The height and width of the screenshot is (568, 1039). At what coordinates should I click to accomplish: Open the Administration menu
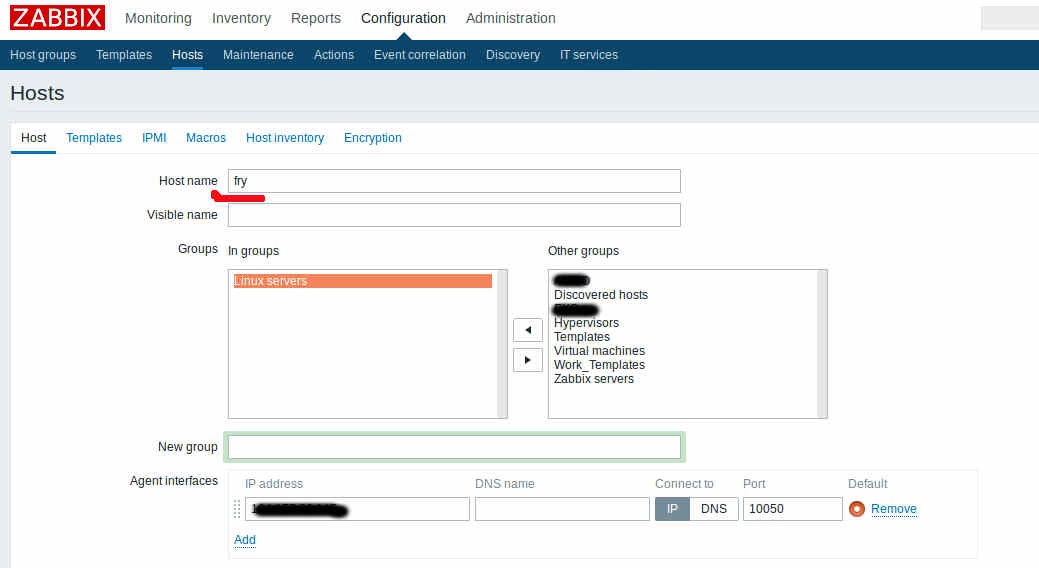[x=510, y=18]
